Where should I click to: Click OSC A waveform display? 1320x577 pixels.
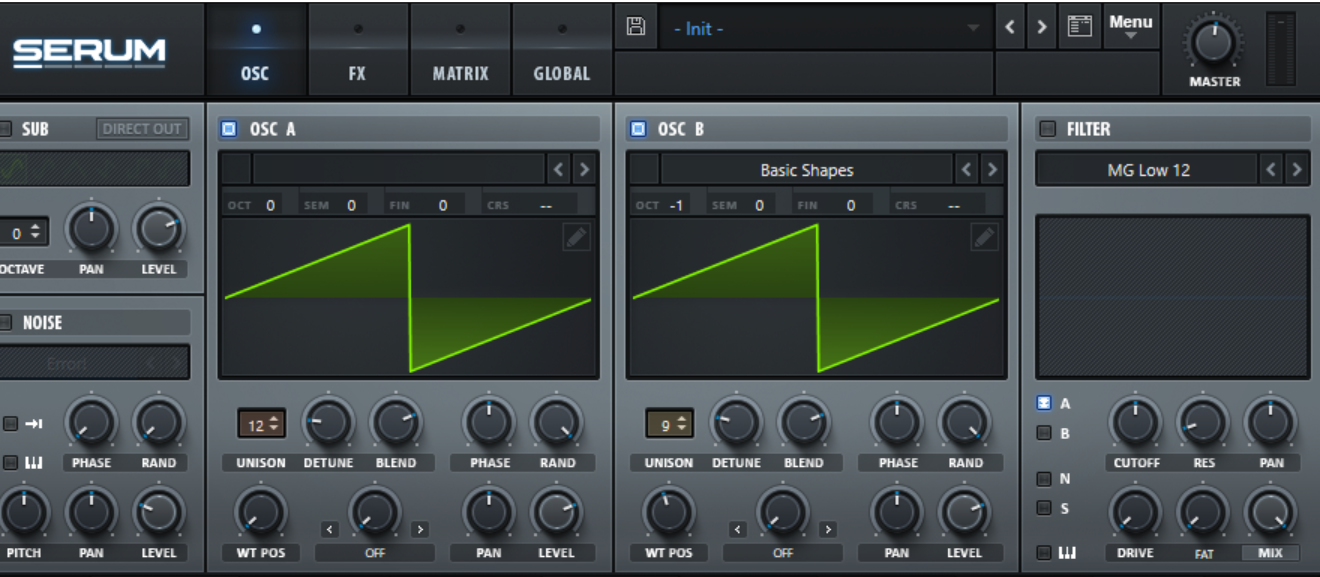click(408, 298)
